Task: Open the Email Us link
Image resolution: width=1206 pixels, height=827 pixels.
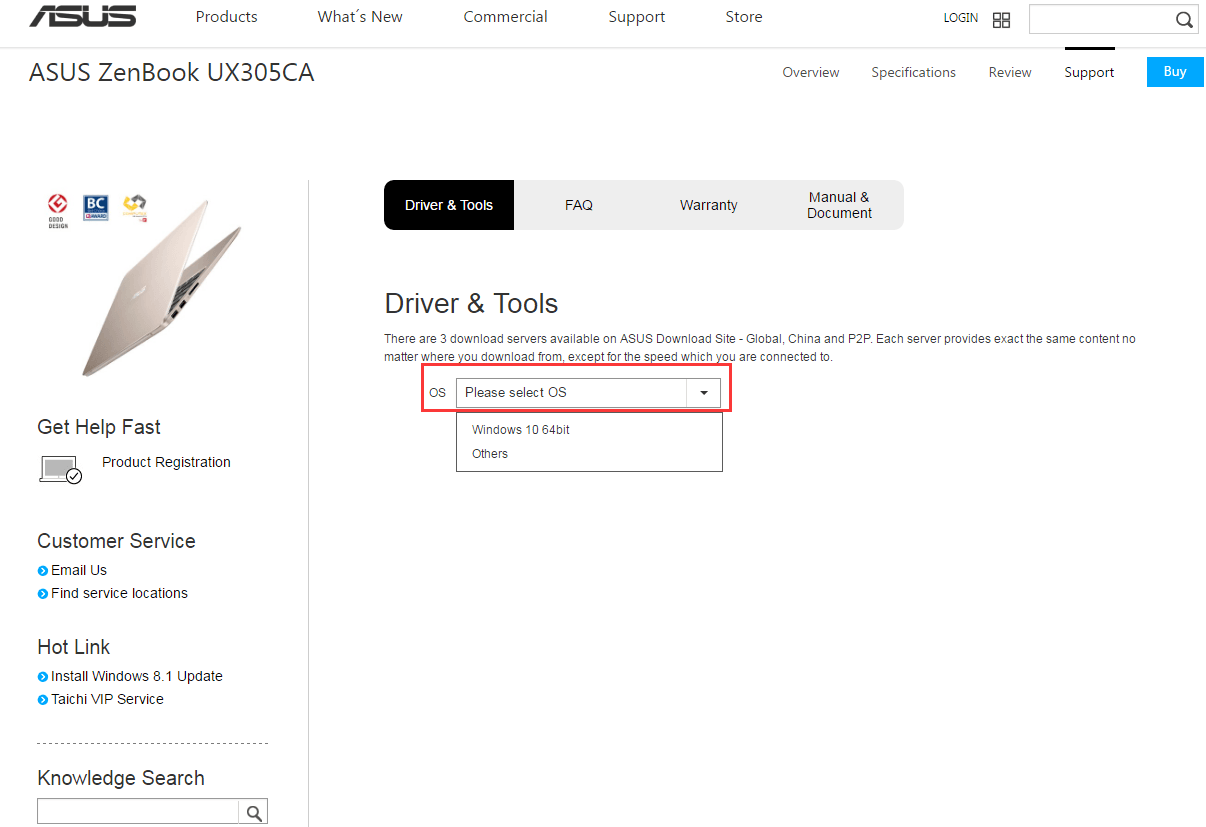Action: 79,570
